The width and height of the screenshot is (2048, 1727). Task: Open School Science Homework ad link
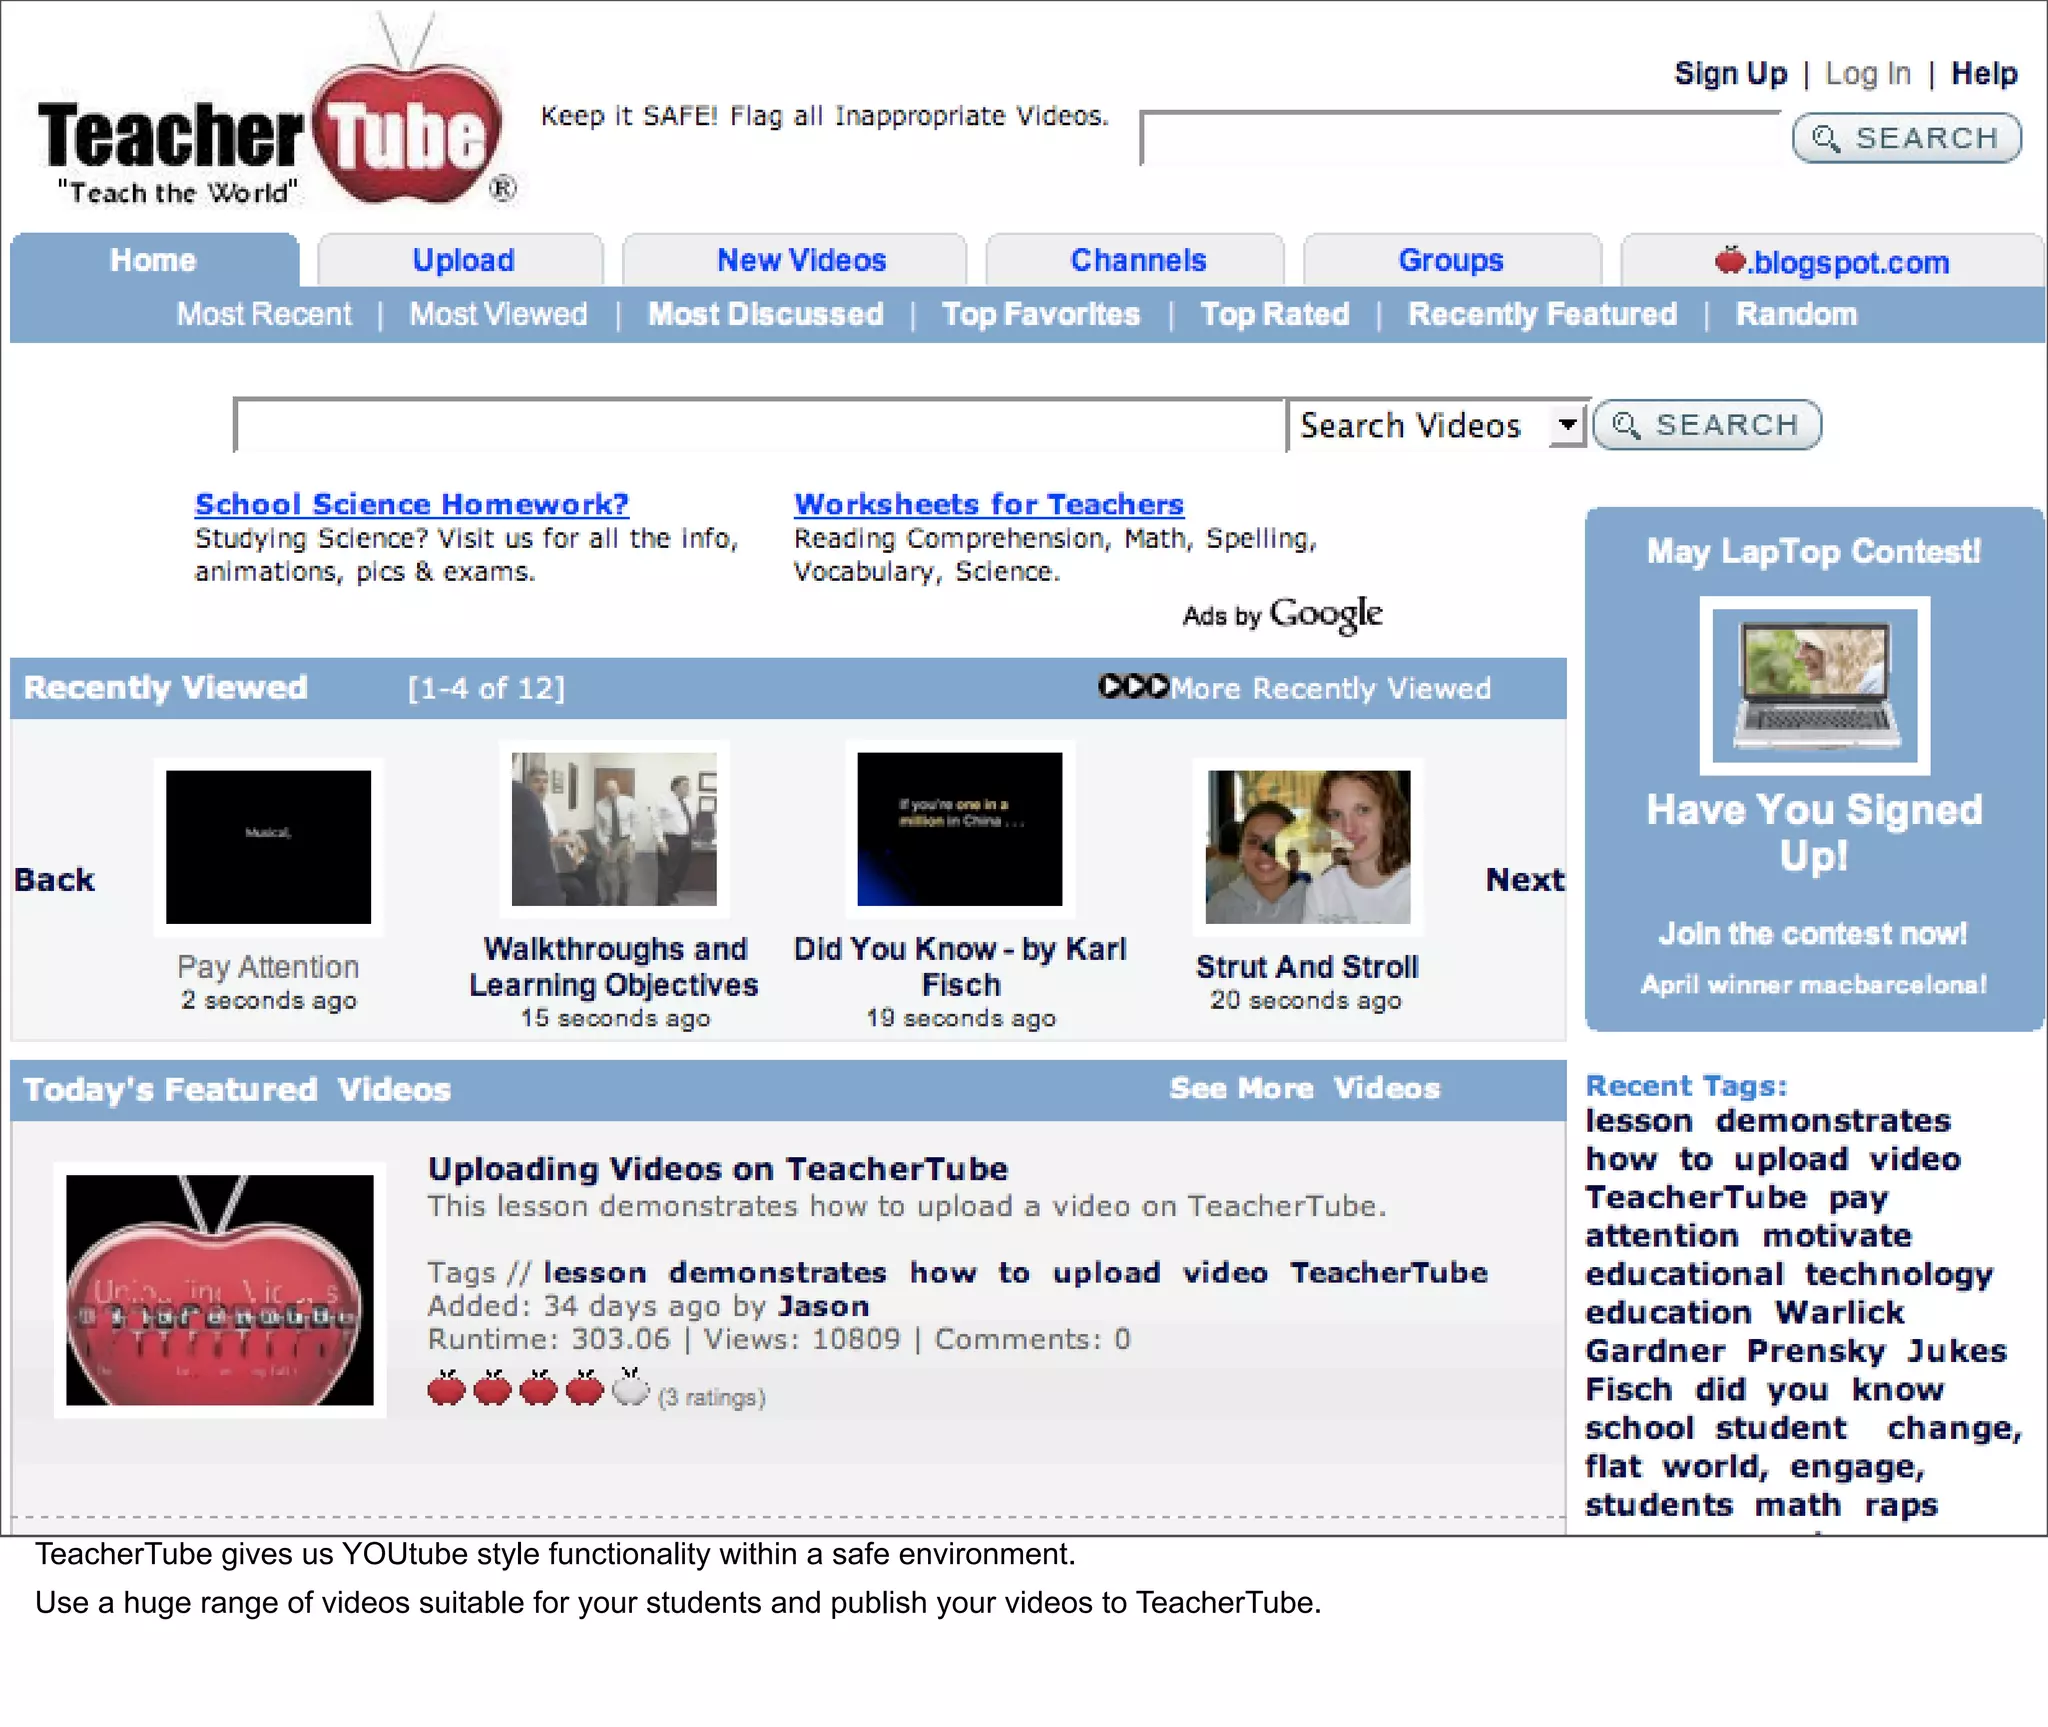(x=412, y=504)
